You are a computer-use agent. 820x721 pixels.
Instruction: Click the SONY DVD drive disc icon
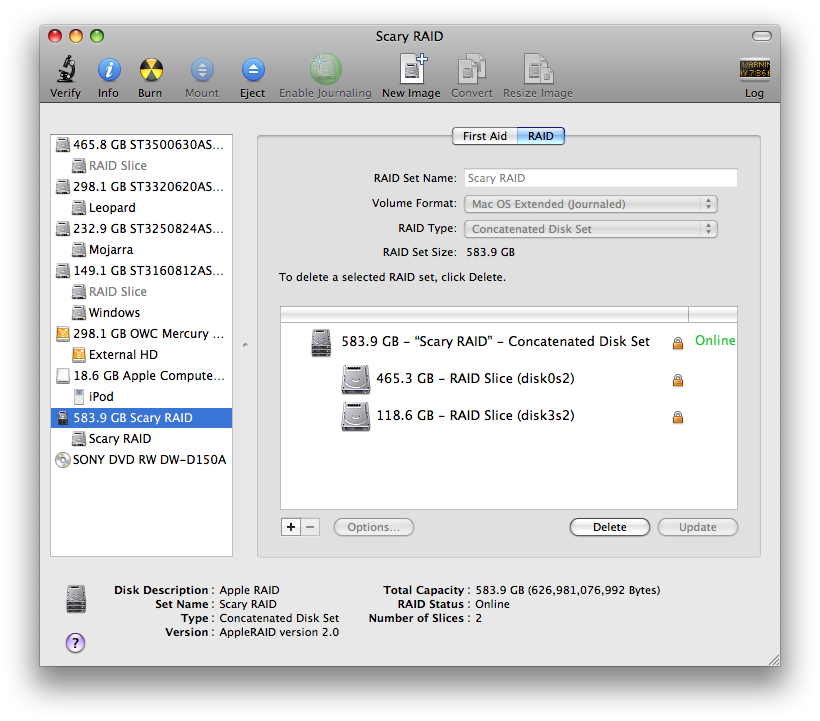tap(63, 460)
